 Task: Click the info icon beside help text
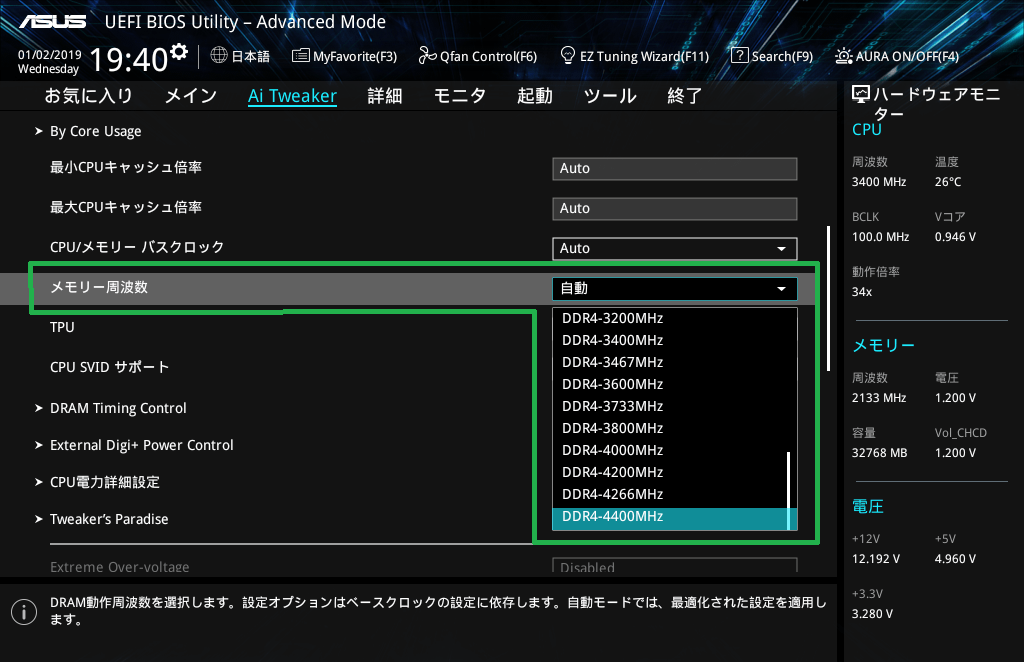coord(24,612)
